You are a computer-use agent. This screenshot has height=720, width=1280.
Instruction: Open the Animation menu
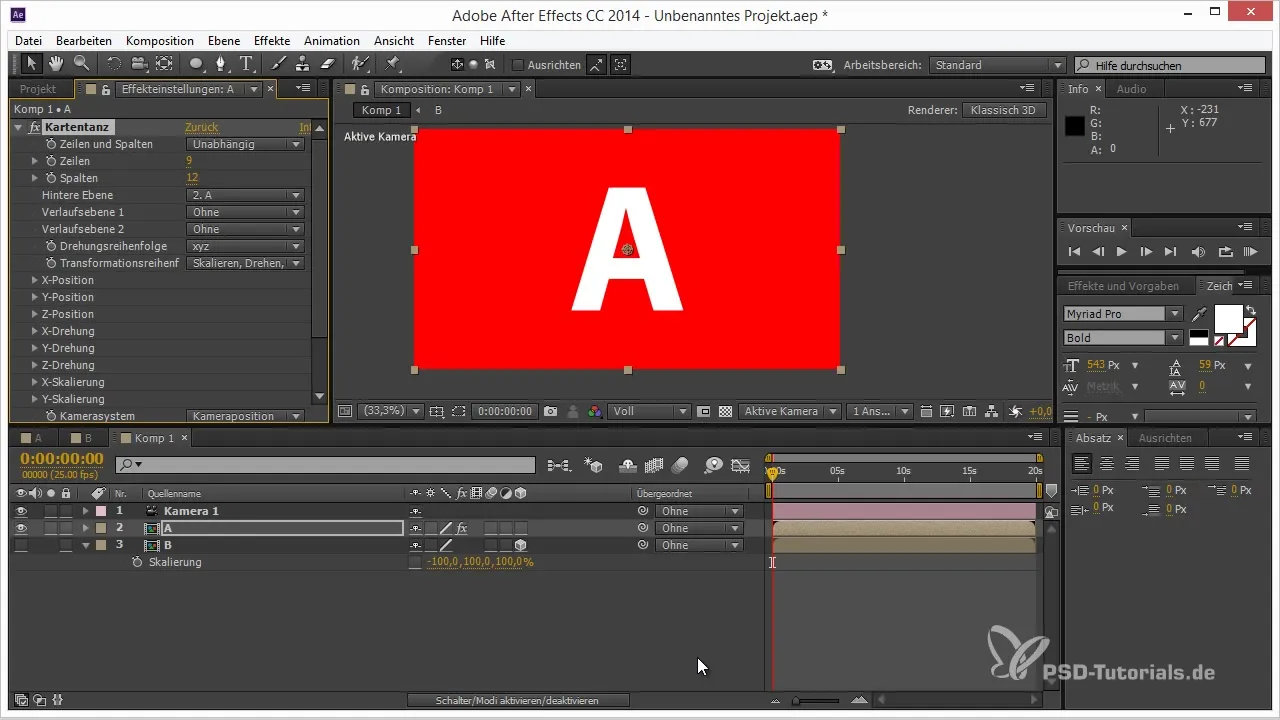click(x=332, y=41)
